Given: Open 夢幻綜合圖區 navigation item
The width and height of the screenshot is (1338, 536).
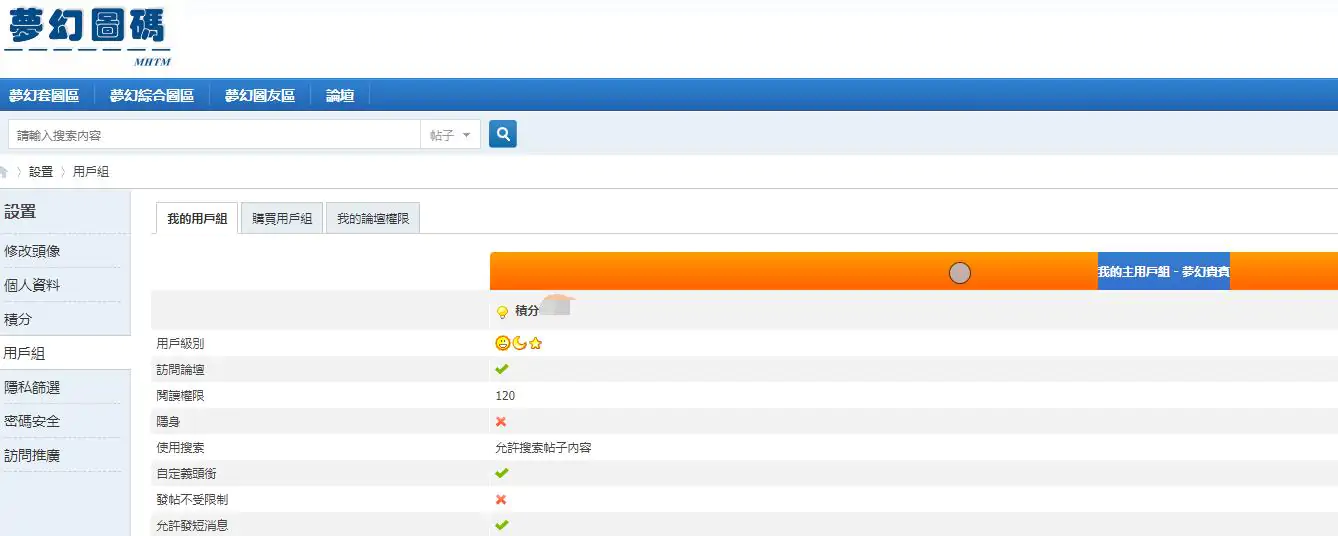Looking at the screenshot, I should [152, 96].
